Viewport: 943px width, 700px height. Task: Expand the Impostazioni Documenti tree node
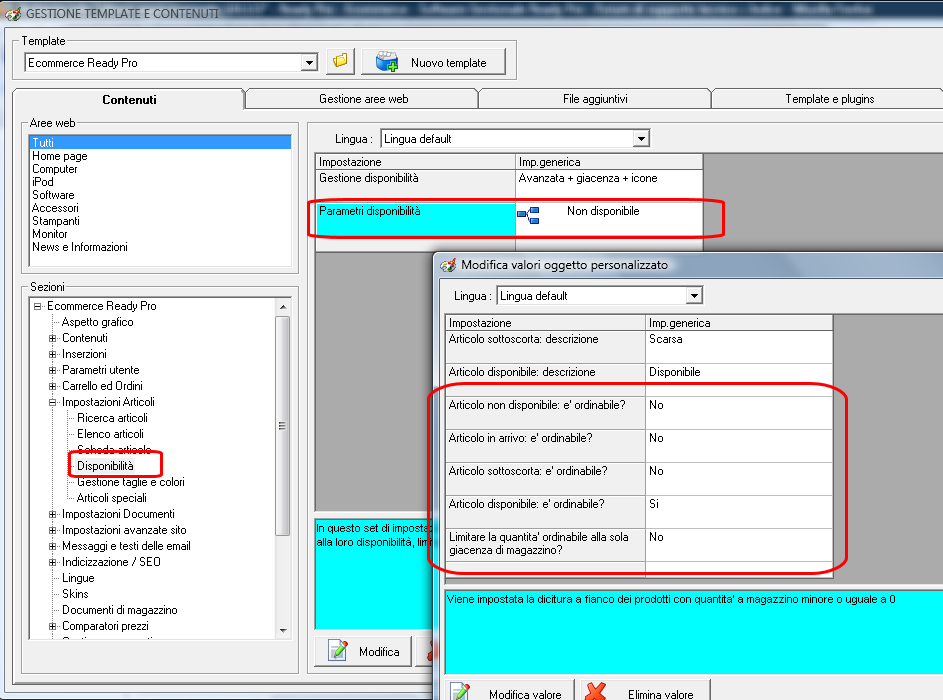pyautogui.click(x=53, y=514)
